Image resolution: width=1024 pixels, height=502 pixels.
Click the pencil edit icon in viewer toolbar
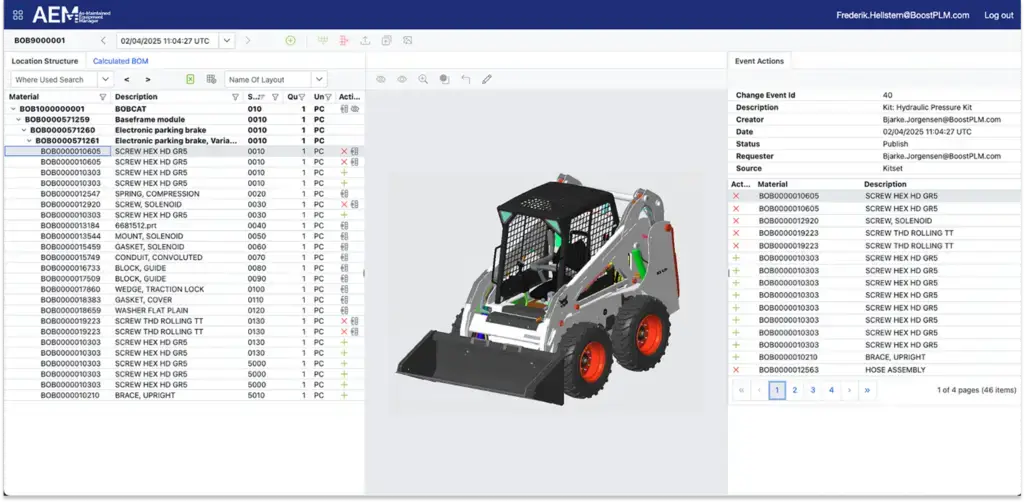click(487, 79)
